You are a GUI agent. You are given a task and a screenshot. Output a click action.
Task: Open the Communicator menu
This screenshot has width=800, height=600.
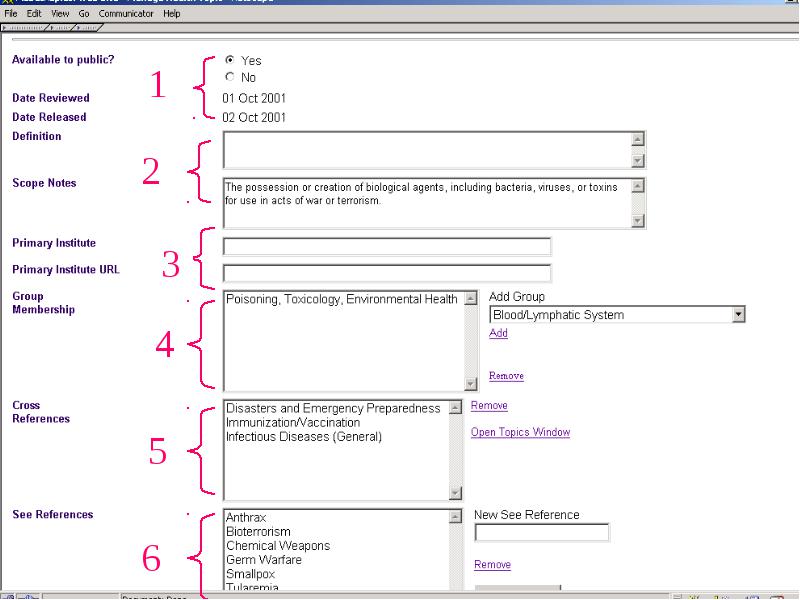(x=126, y=14)
